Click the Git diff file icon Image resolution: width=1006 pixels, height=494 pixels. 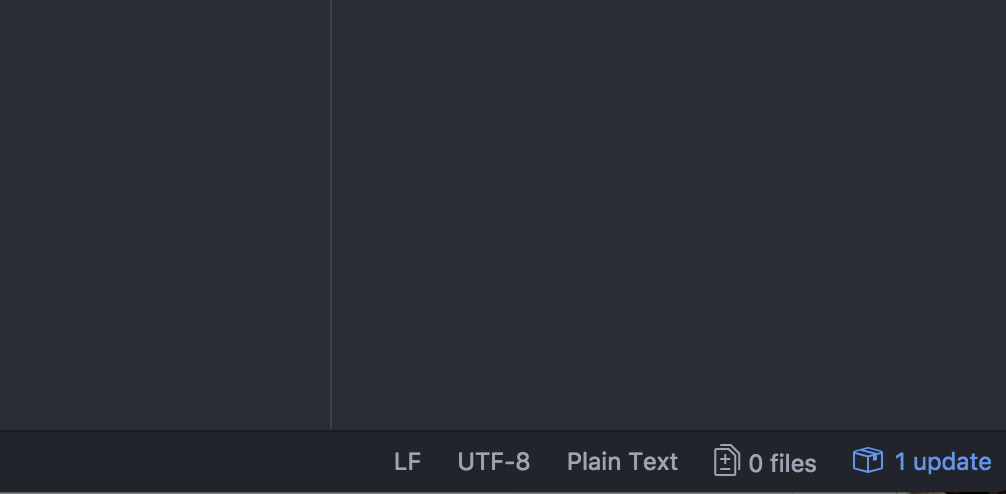(x=727, y=461)
